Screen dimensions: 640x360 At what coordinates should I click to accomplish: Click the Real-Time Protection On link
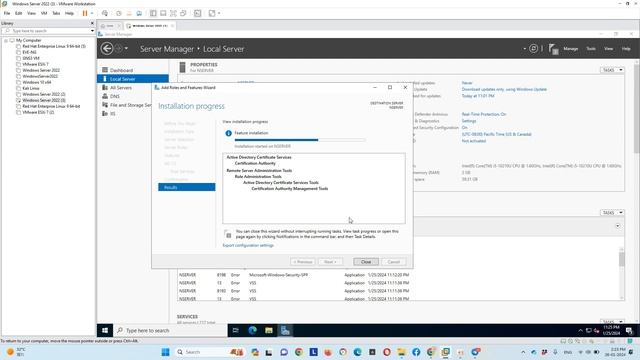[484, 114]
